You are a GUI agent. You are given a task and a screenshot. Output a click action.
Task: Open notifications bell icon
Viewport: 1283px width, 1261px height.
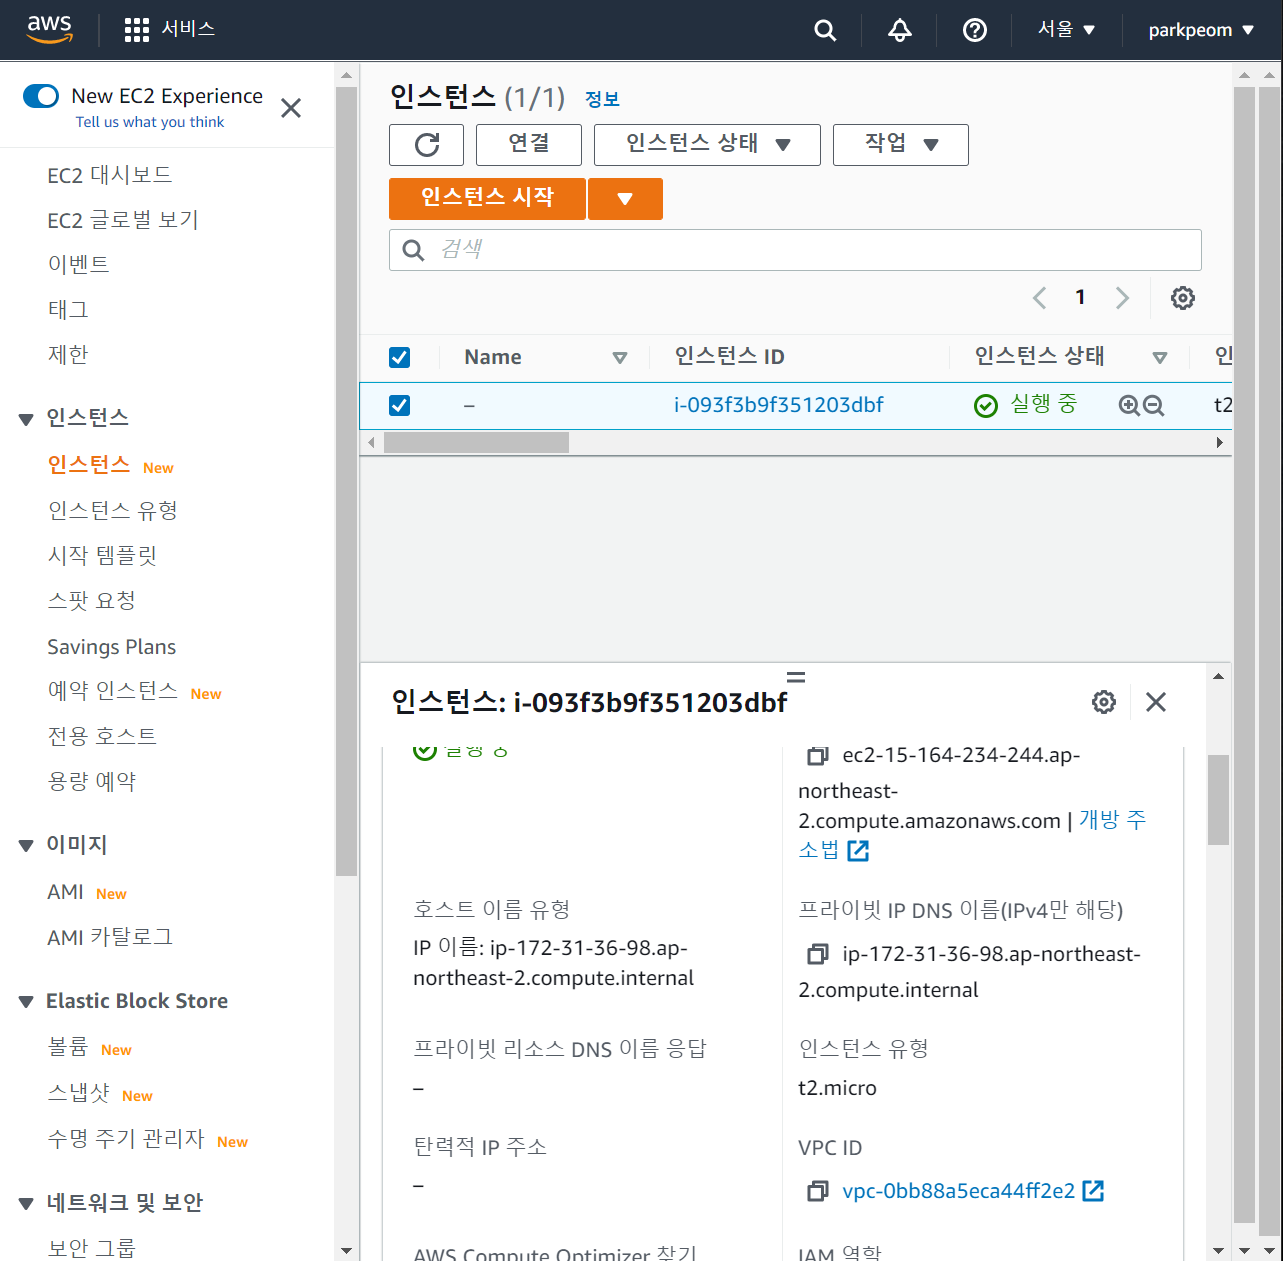900,30
